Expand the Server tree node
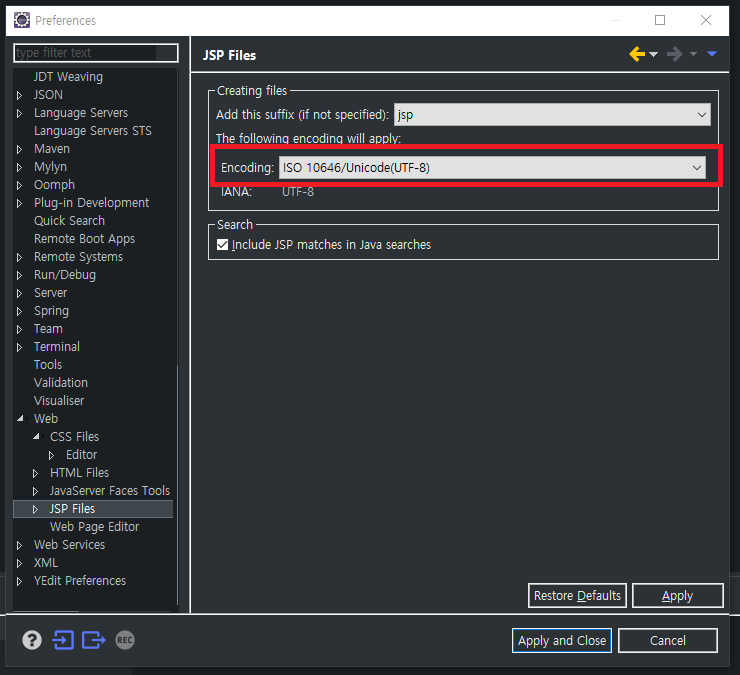Screen dimensions: 740x675 pyautogui.click(x=19, y=293)
